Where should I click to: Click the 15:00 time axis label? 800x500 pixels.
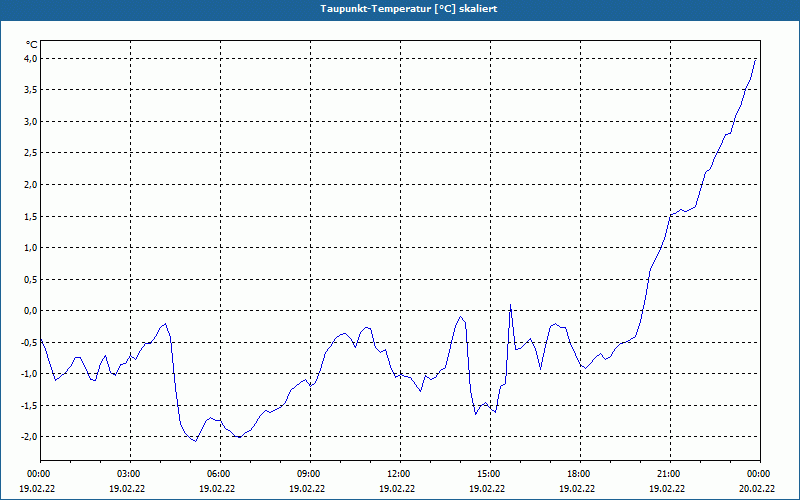490,474
